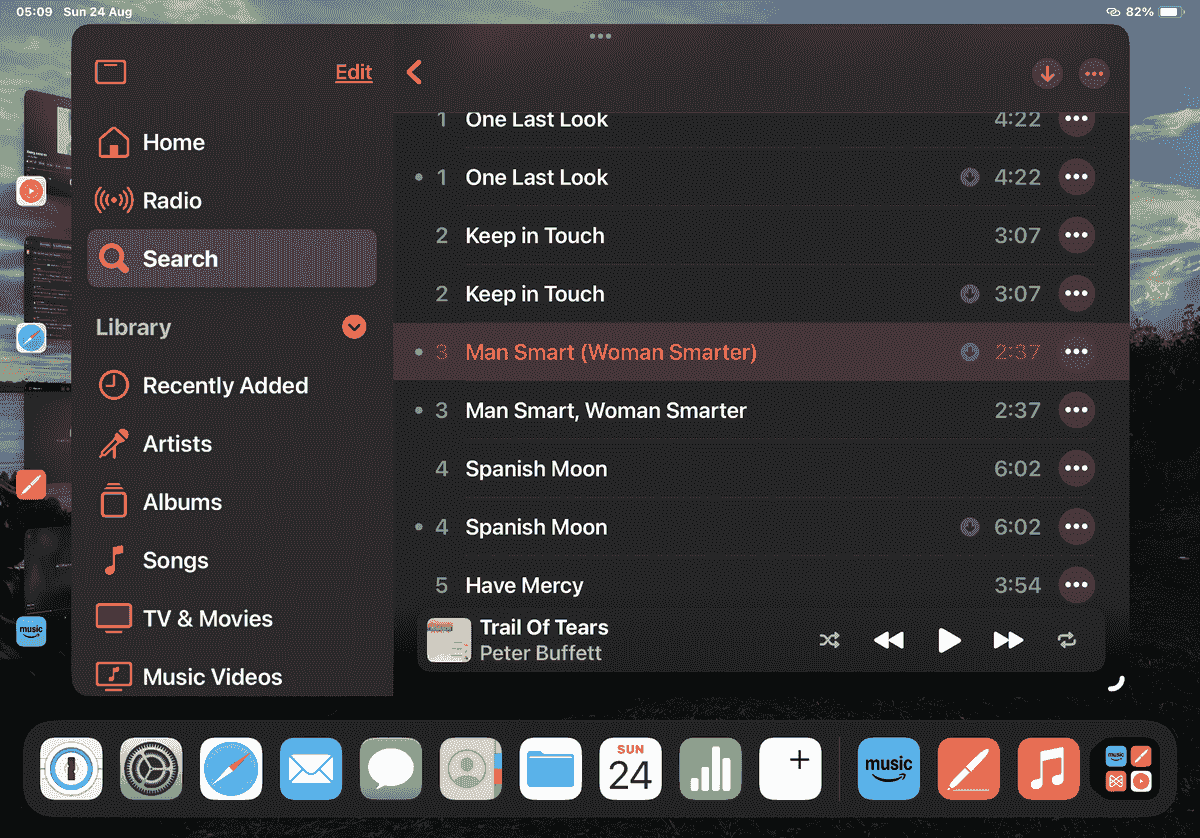Tap the 05:09 clock in status bar
This screenshot has height=838, width=1200.
pos(34,12)
